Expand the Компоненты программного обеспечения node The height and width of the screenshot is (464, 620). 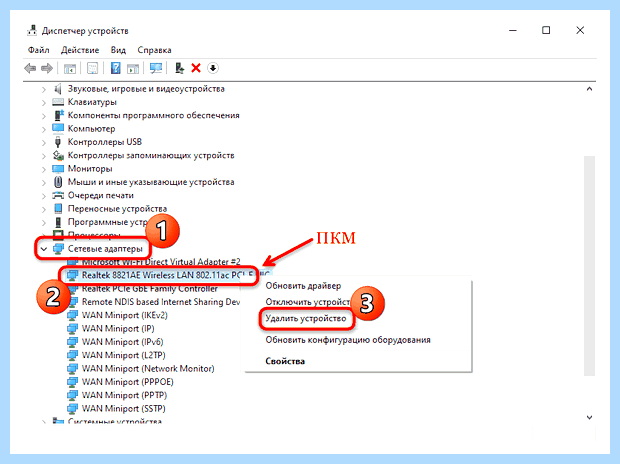tap(44, 116)
